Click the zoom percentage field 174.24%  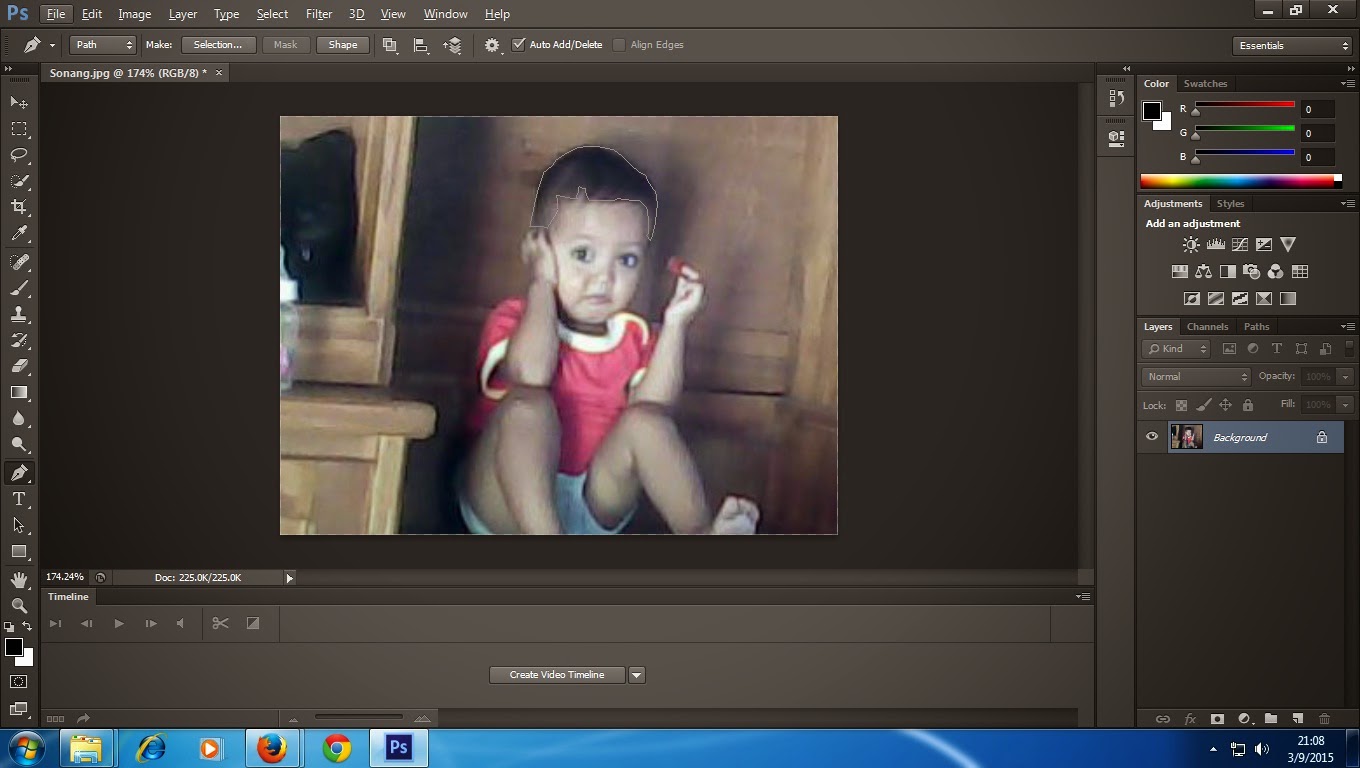click(65, 578)
